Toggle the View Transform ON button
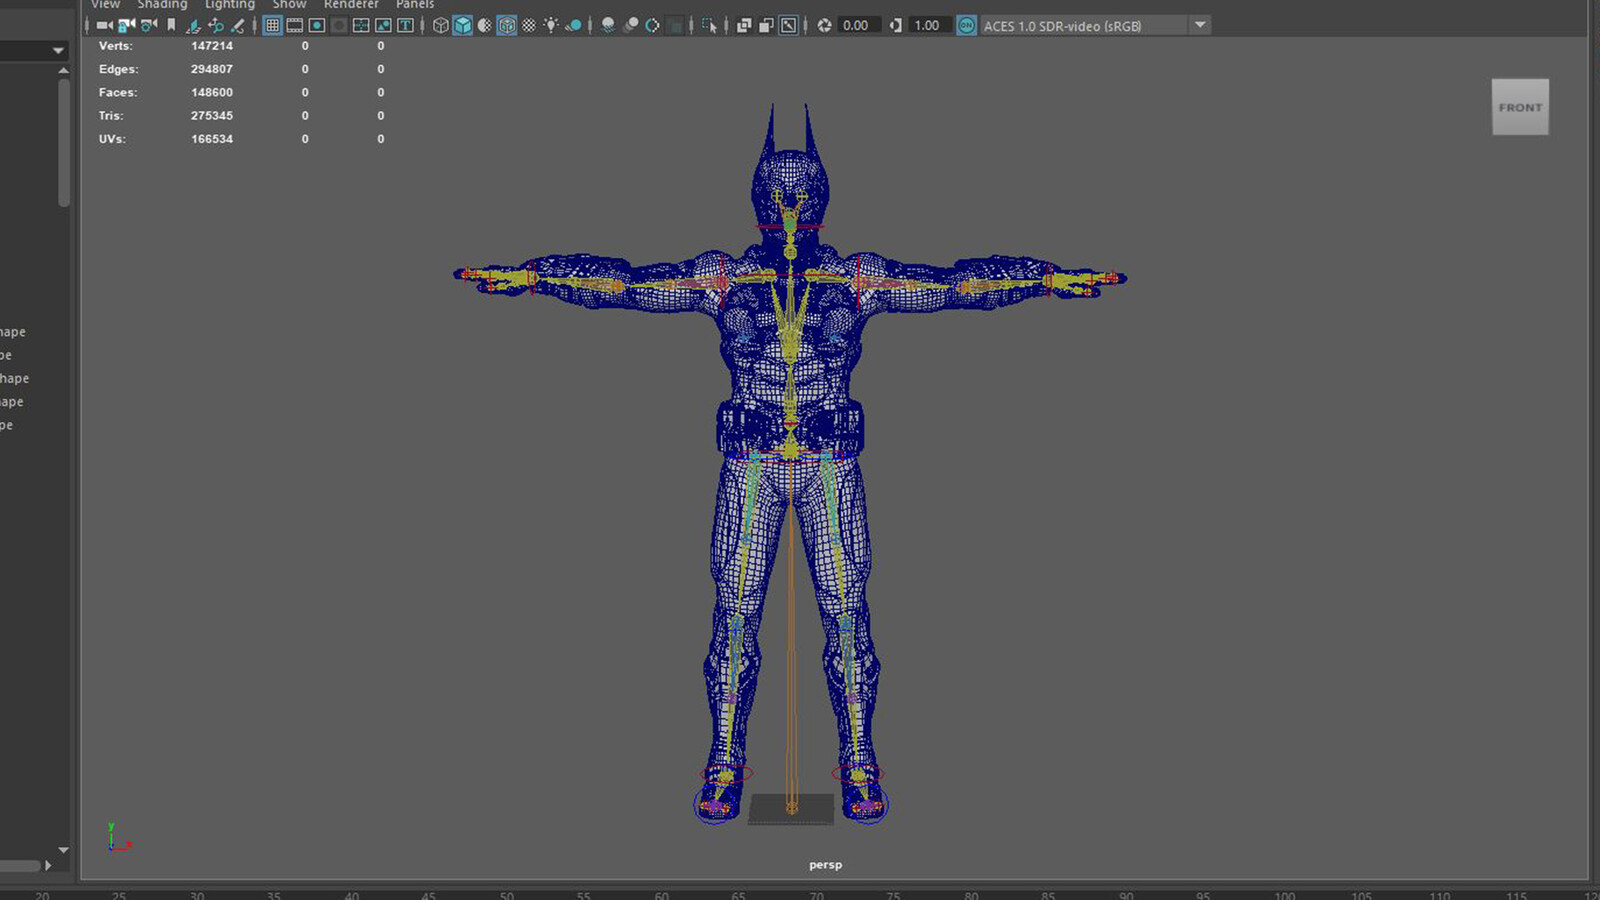This screenshot has height=900, width=1600. coord(967,26)
